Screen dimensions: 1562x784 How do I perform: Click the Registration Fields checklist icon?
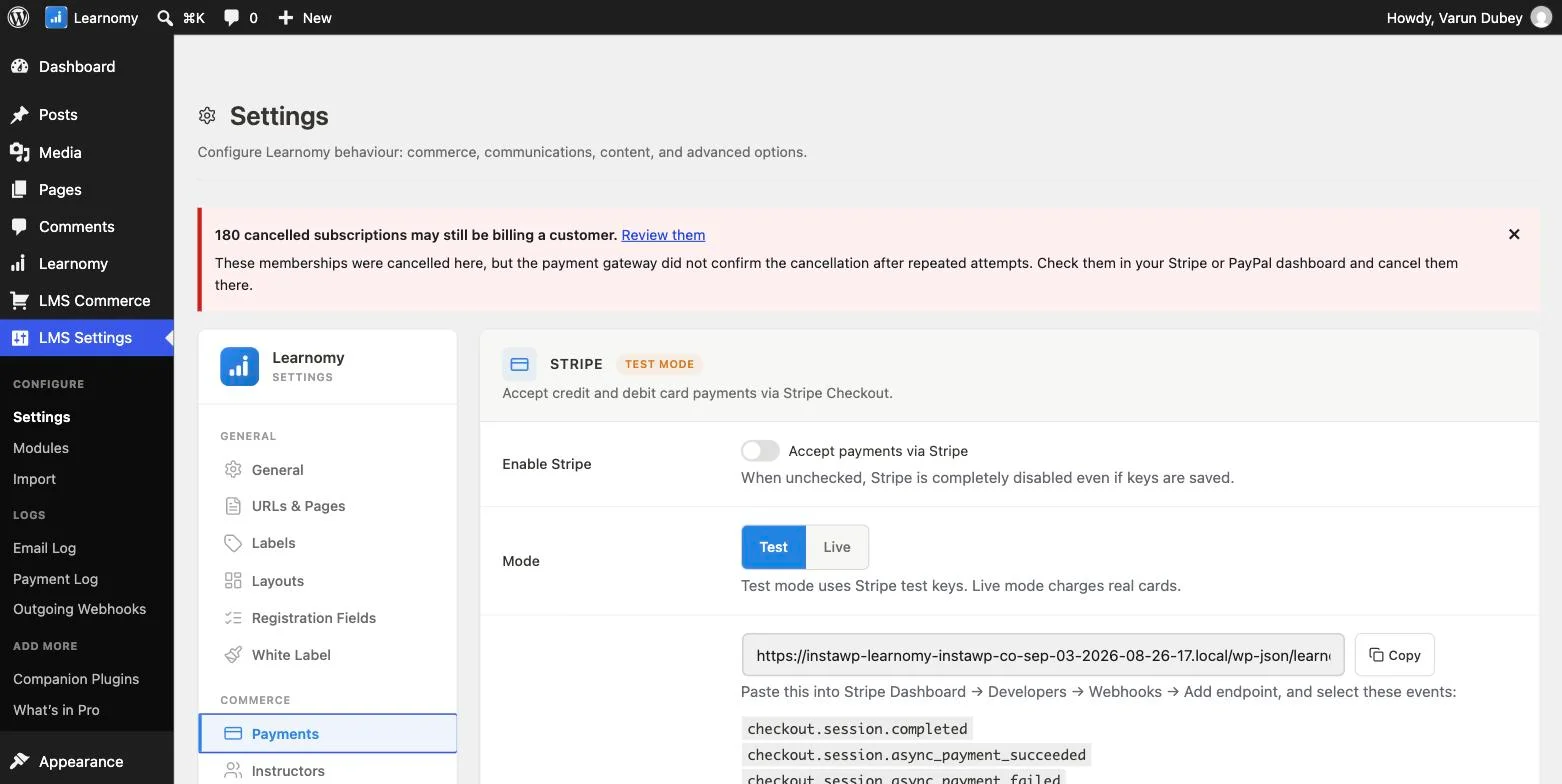(x=233, y=618)
